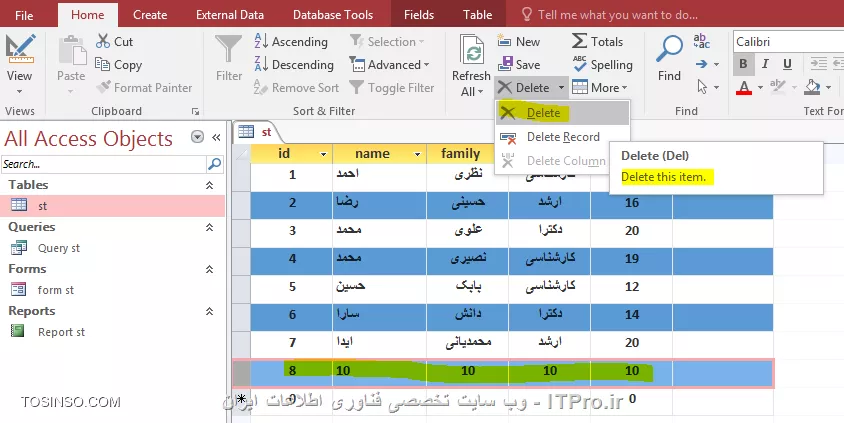Click Remove Sort
Screen dimensions: 844x423
click(296, 88)
